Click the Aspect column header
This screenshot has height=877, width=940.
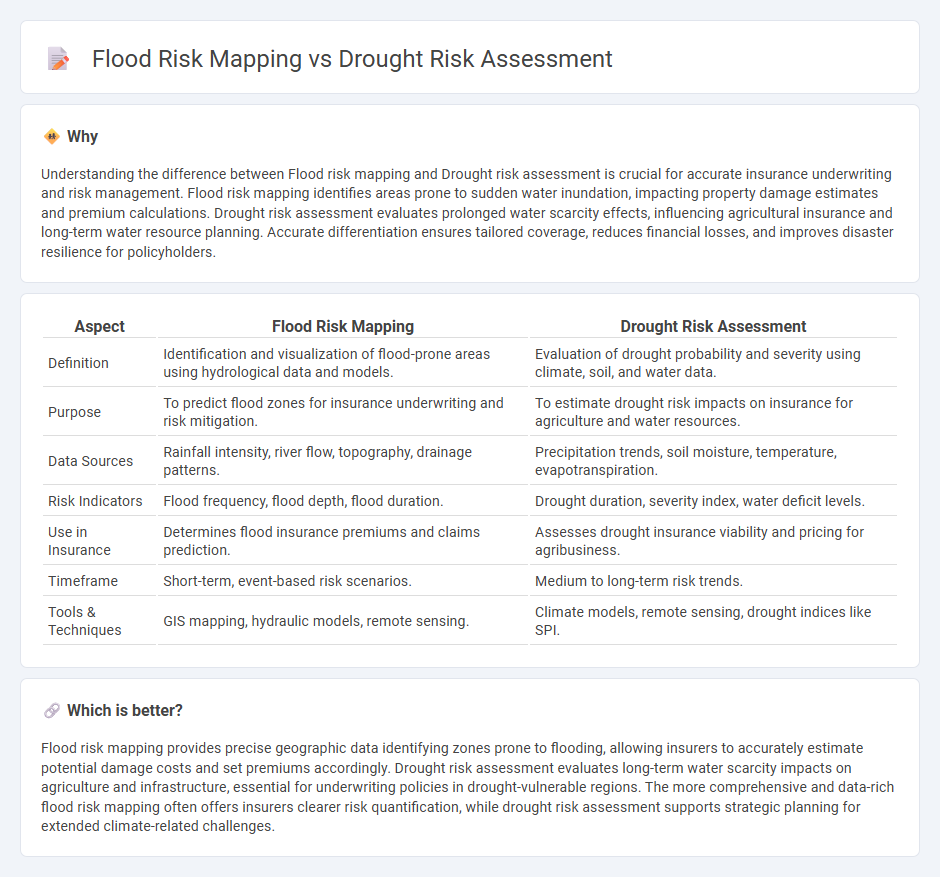coord(100,326)
